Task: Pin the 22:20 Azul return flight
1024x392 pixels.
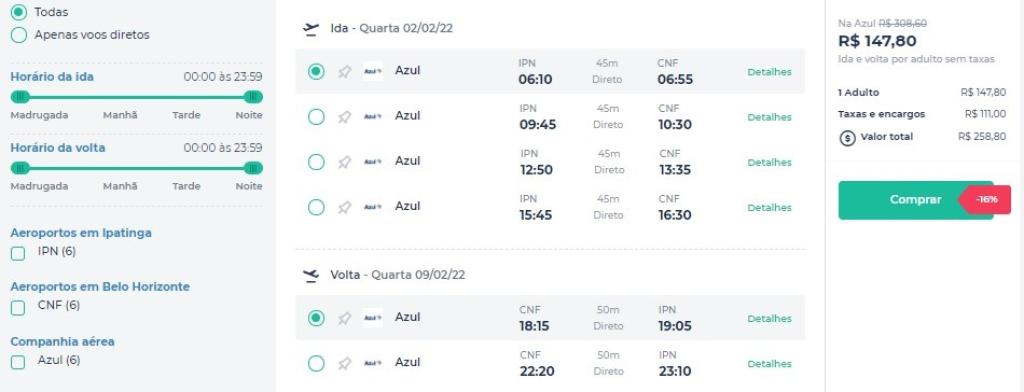Action: click(345, 363)
